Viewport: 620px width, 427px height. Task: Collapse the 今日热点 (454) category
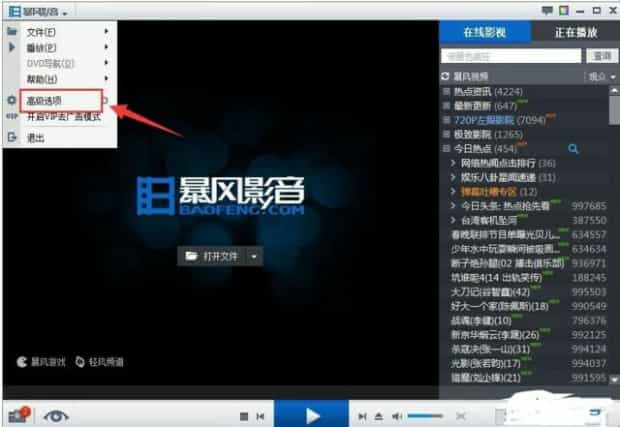click(x=446, y=149)
